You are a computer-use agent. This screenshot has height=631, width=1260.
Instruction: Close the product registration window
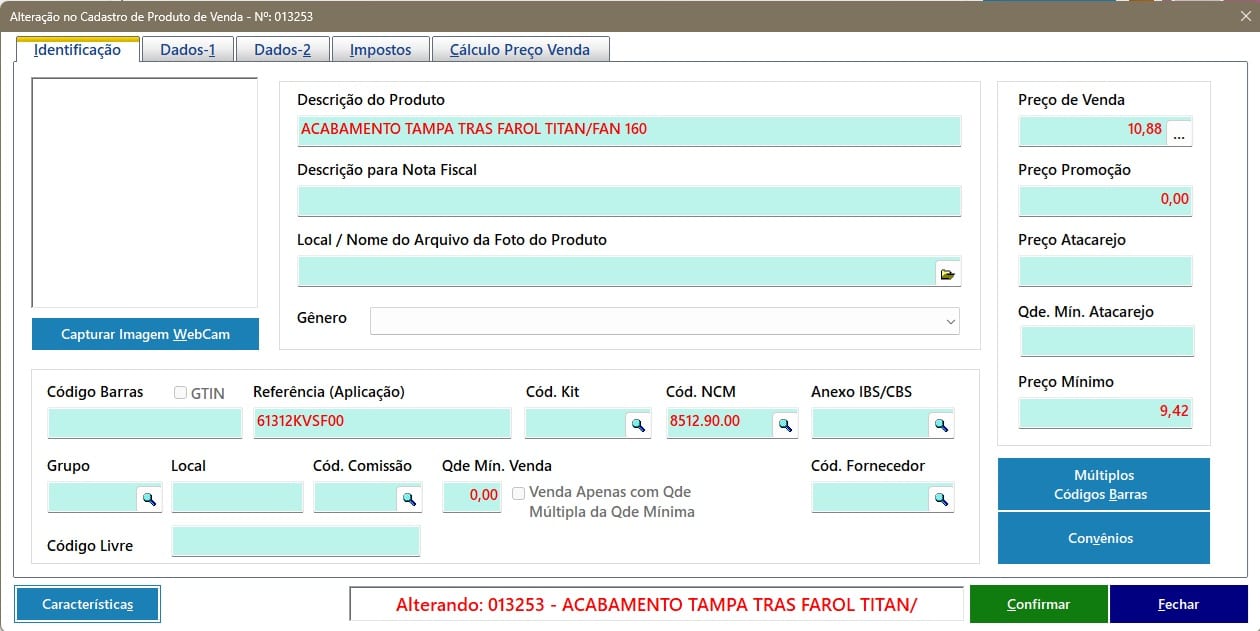(x=1244, y=15)
